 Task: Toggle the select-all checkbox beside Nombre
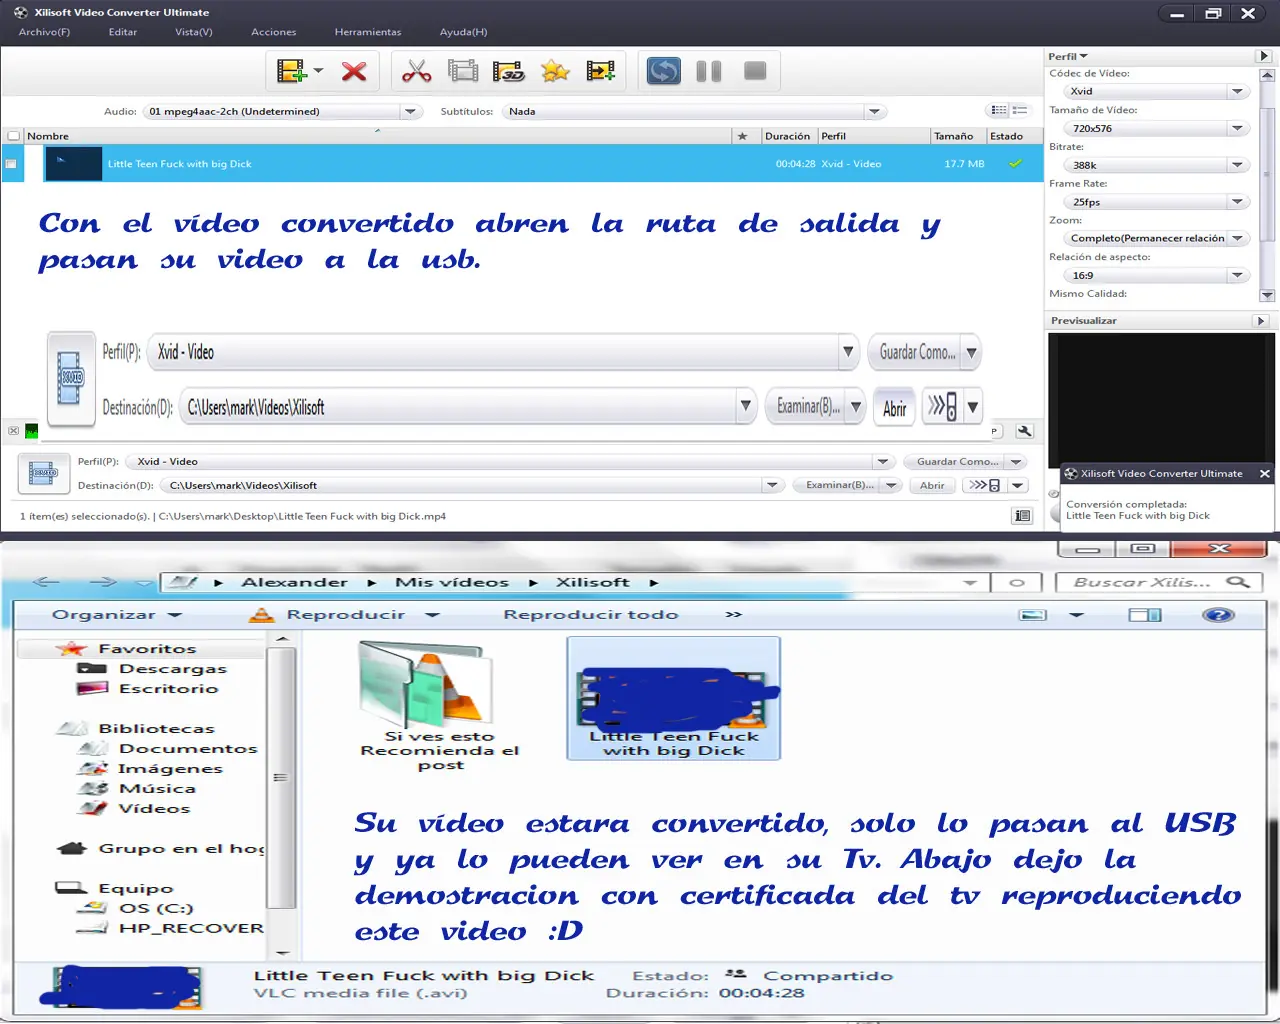click(13, 136)
